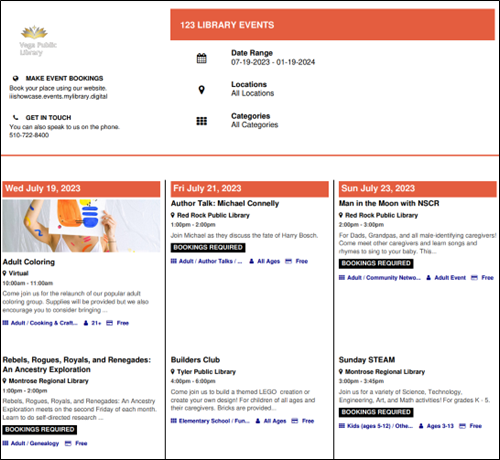Select the Kids (ages 5-12) category link
This screenshot has height=460, width=500.
click(x=380, y=426)
